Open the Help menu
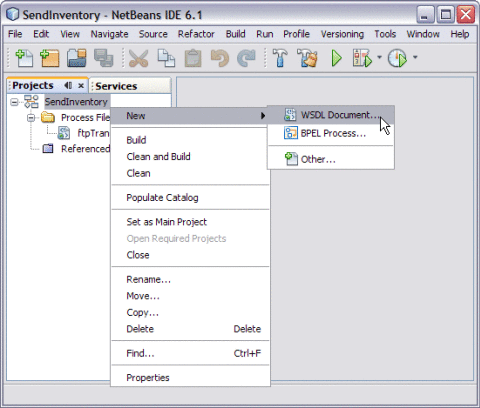This screenshot has height=408, width=480. point(460,34)
